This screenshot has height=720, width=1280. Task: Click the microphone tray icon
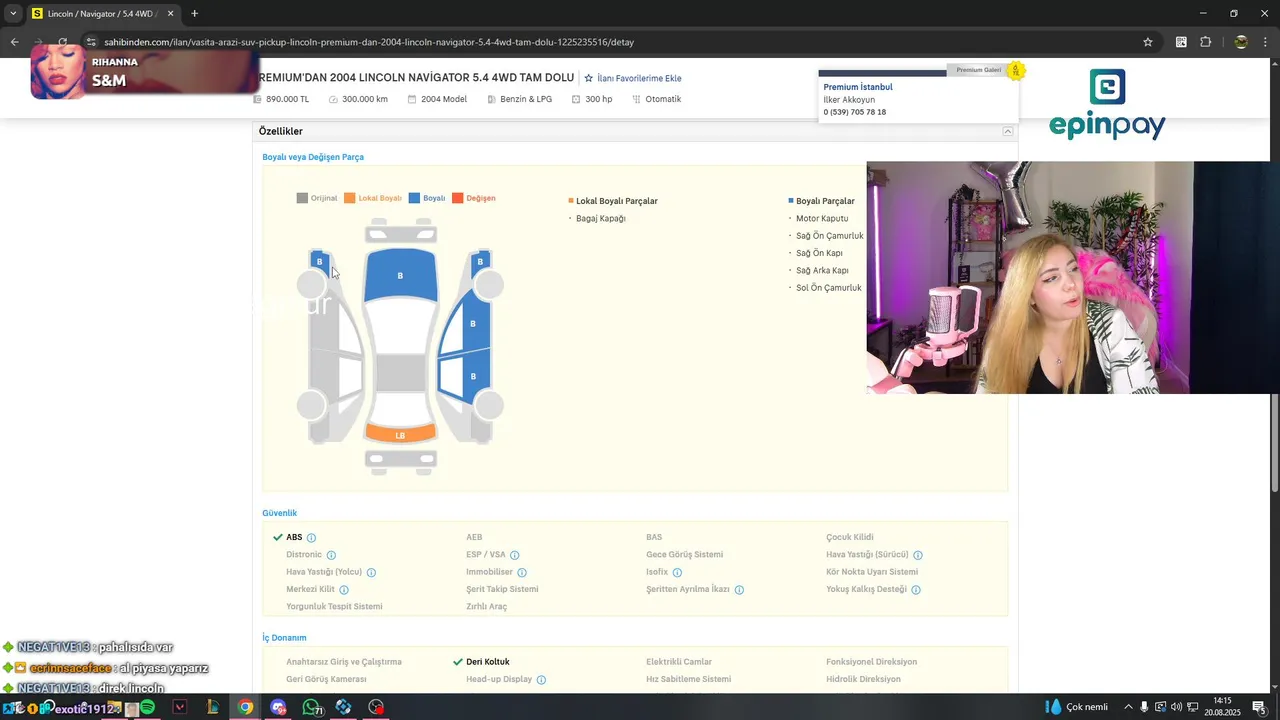click(x=1145, y=707)
